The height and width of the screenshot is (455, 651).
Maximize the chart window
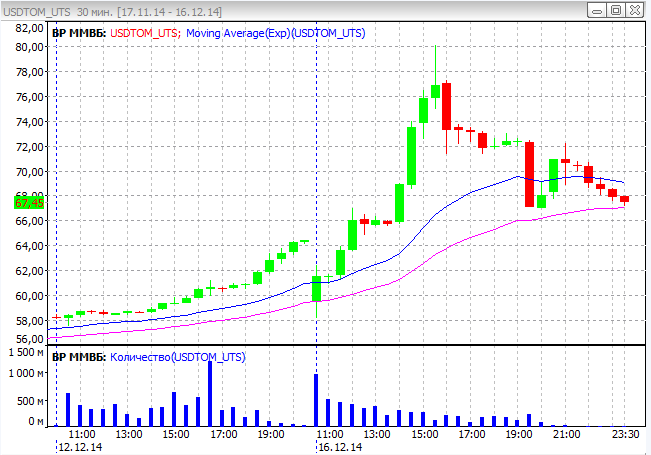tap(616, 10)
